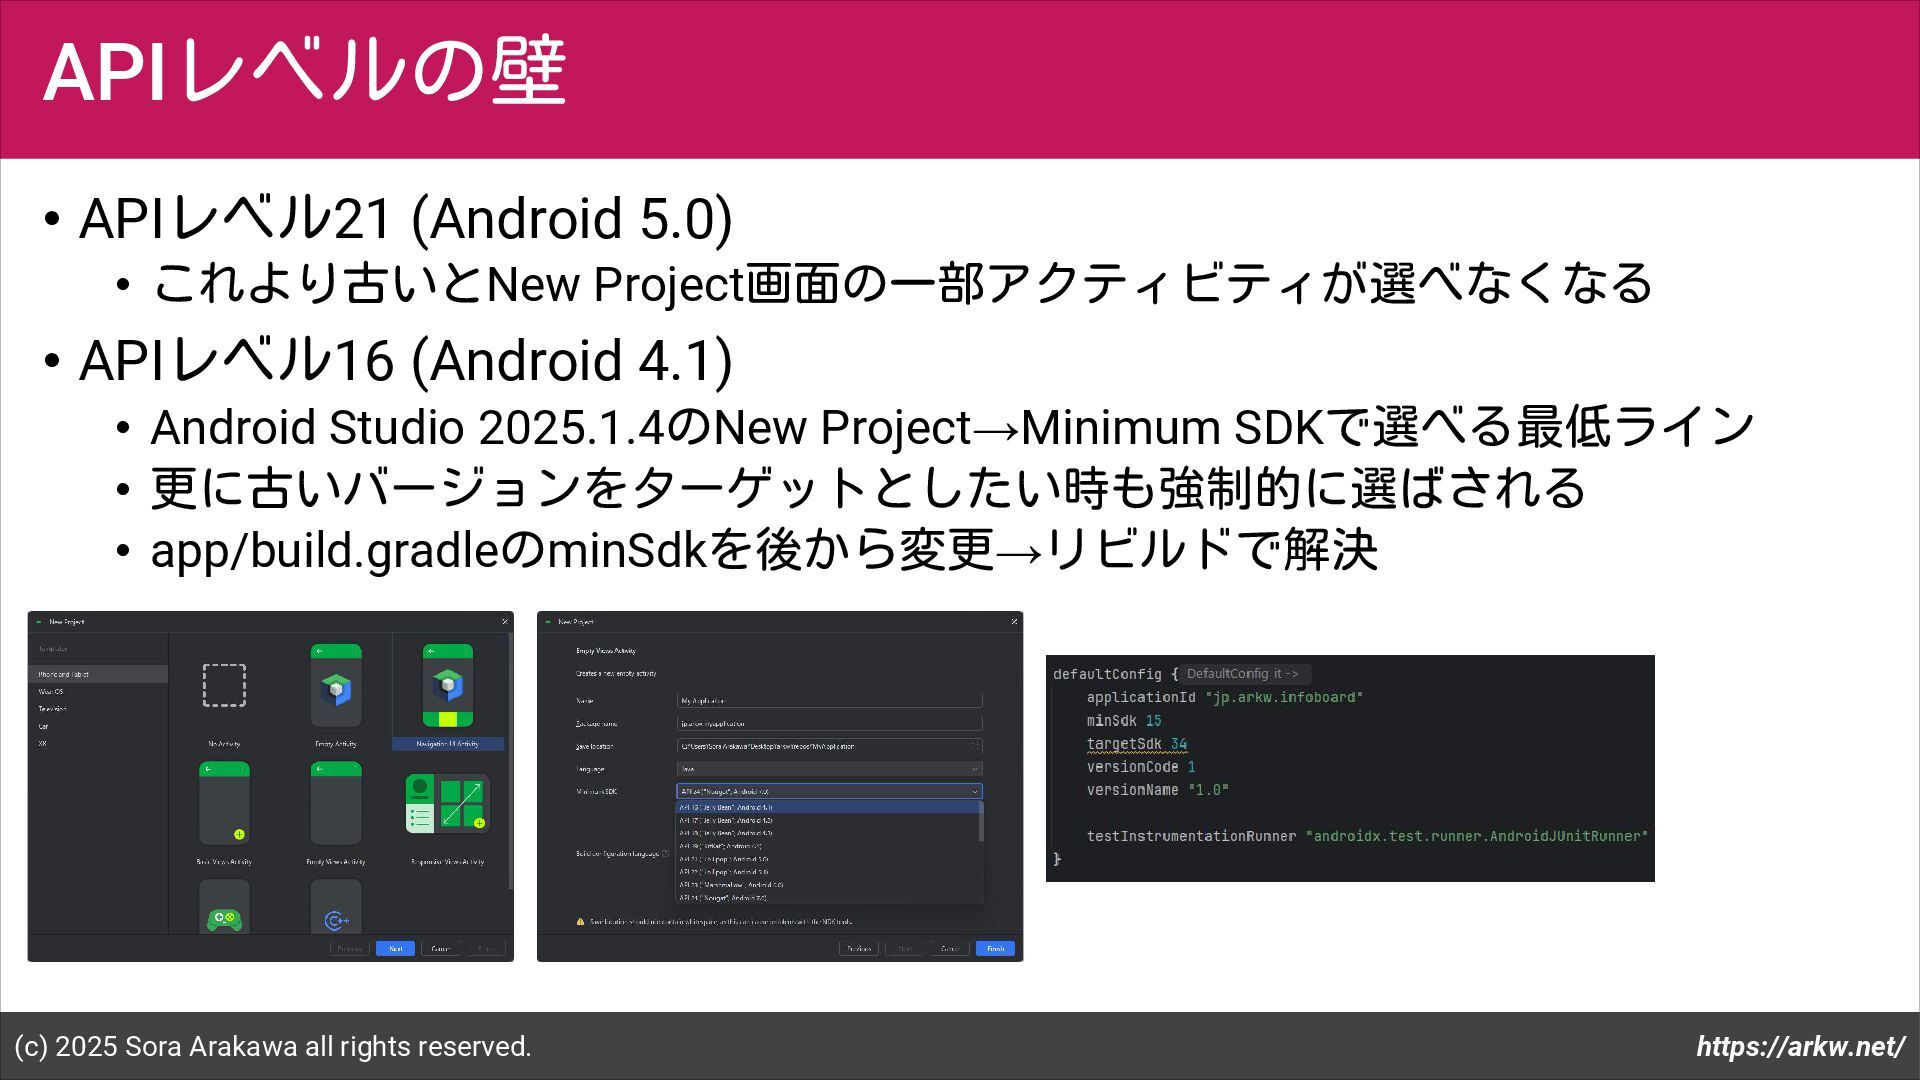Click the Name field containing My Application
1920x1080 pixels.
(829, 701)
